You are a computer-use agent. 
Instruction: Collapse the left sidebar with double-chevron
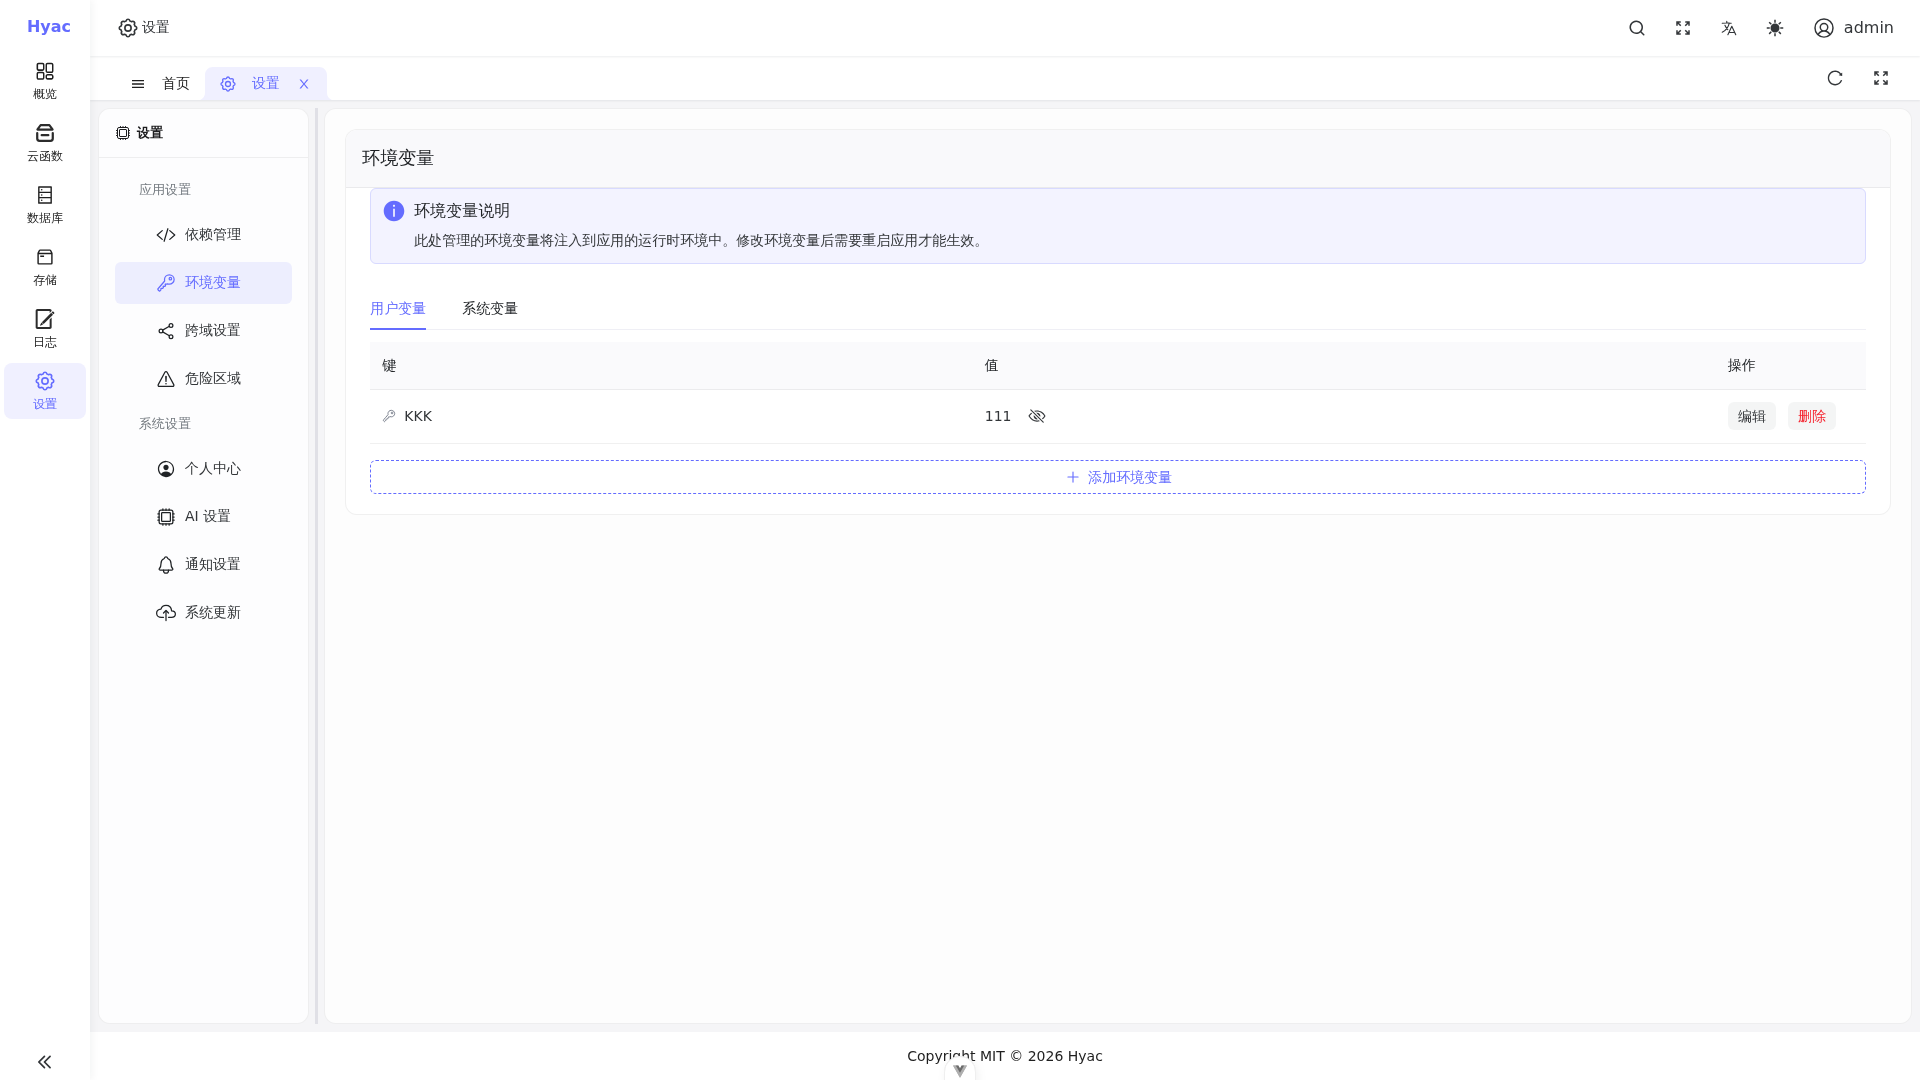[44, 1062]
